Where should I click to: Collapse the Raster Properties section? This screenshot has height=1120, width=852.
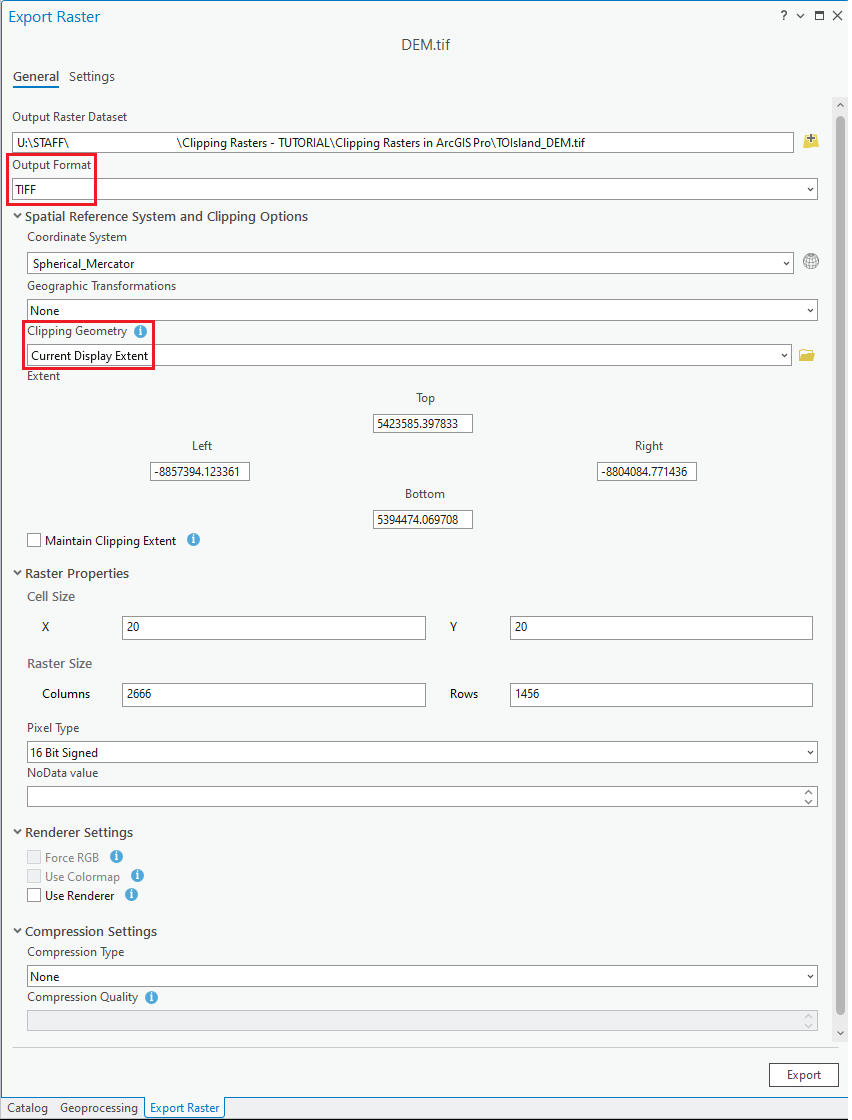[16, 573]
